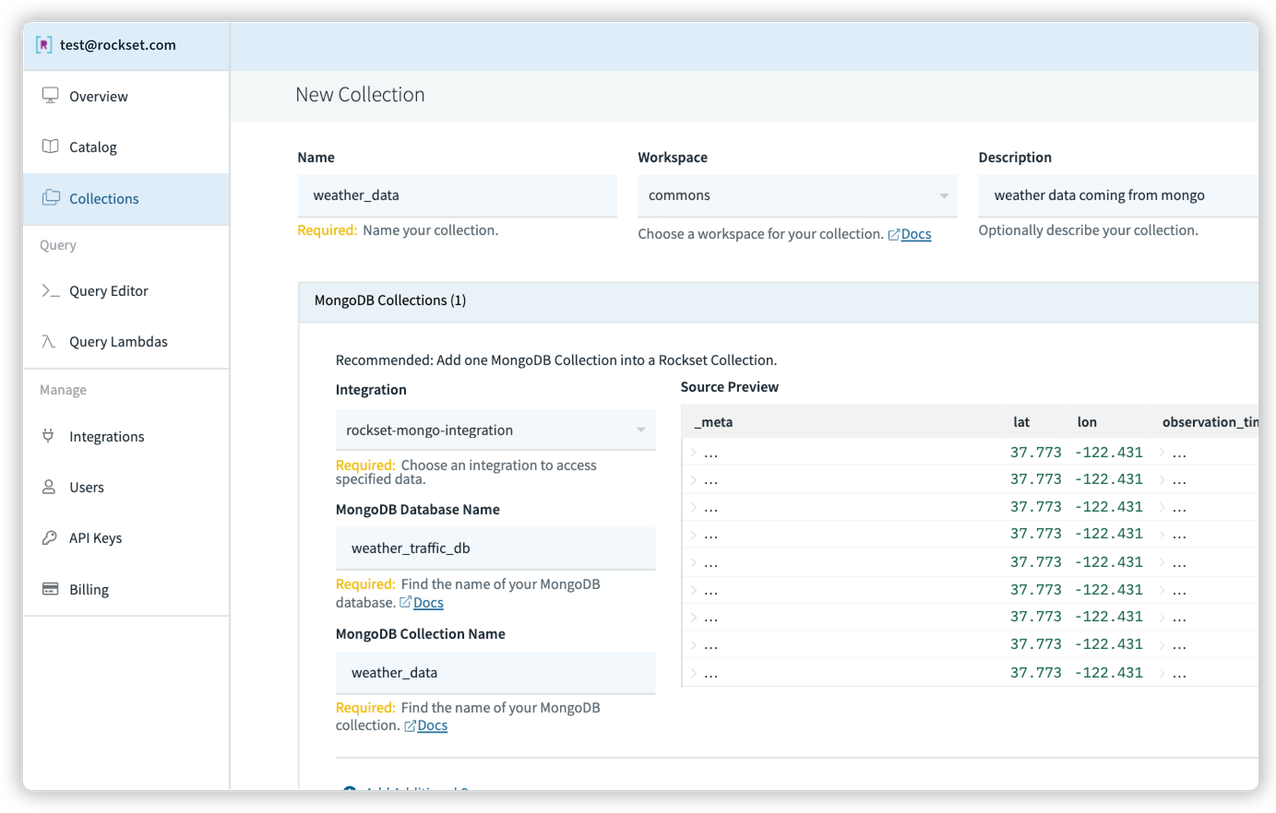
Task: Open the Docs link under Workspace
Action: (x=915, y=235)
